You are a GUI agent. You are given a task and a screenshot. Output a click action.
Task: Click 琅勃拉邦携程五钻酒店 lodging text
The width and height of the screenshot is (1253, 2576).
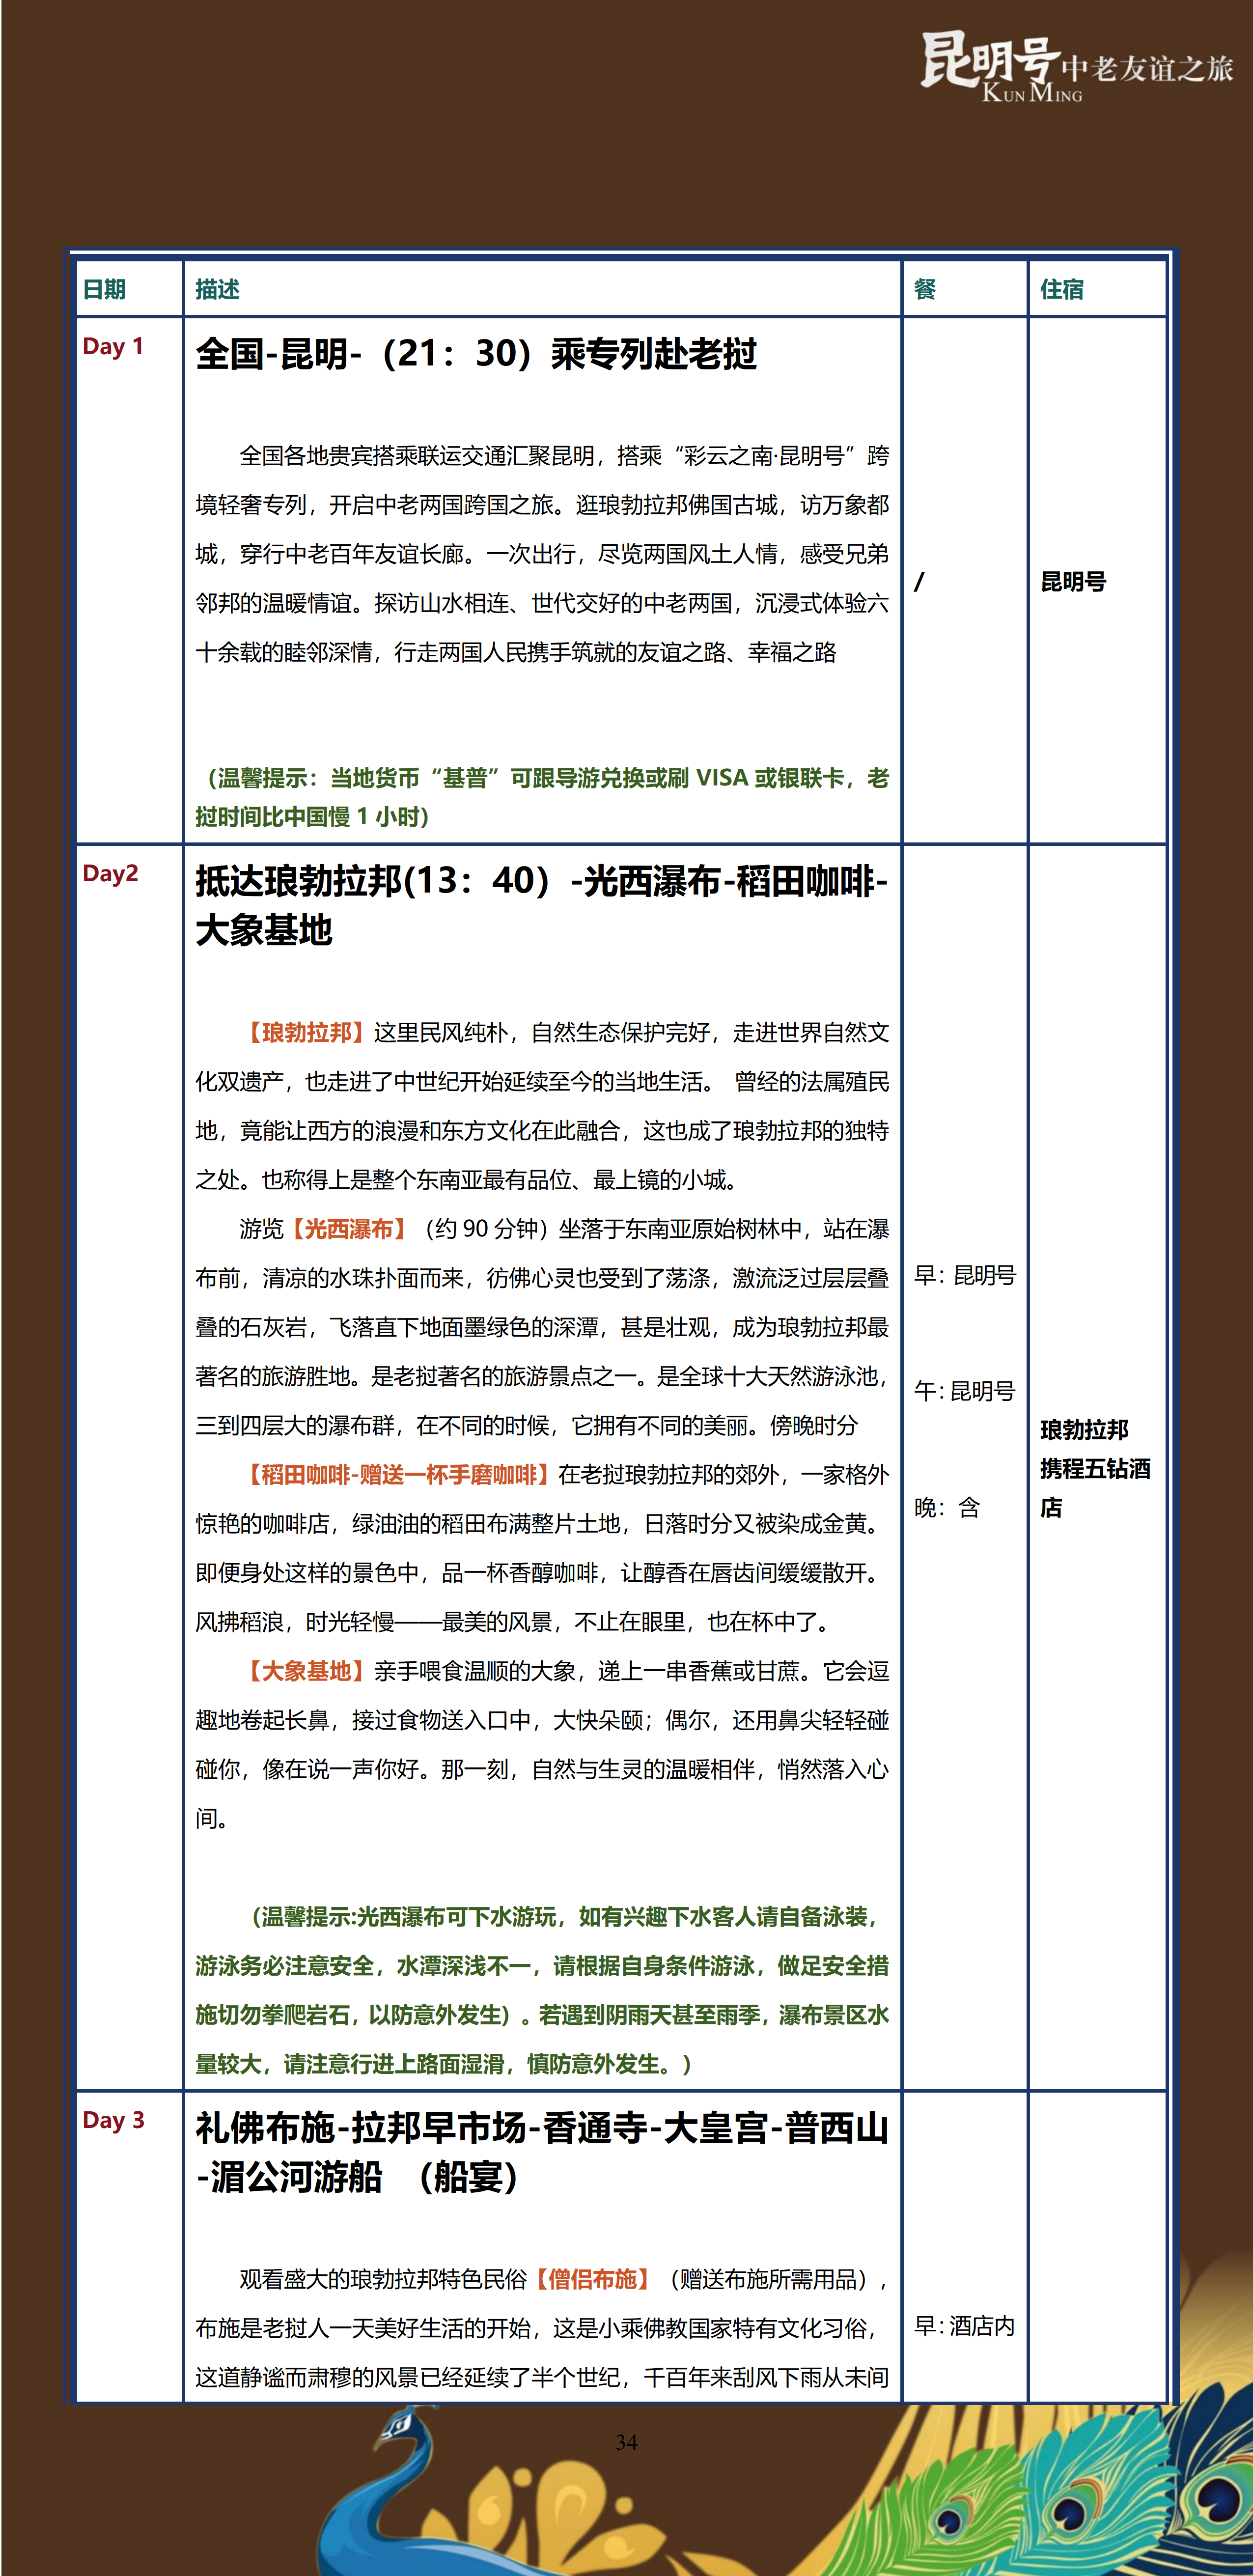1095,1468
